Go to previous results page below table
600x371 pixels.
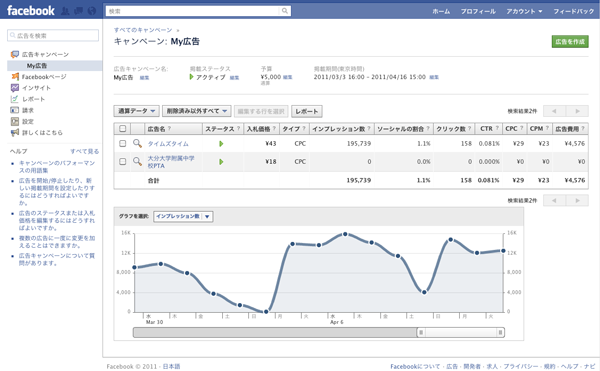pos(554,200)
